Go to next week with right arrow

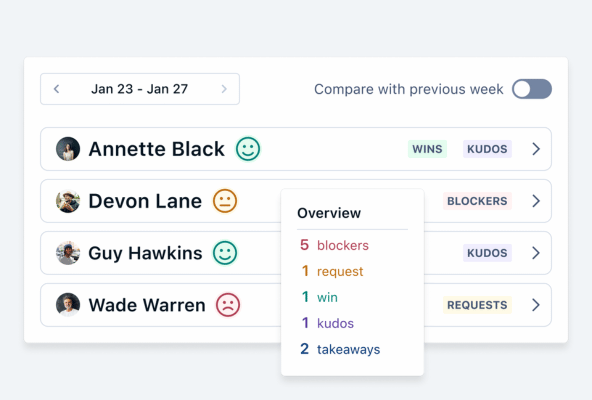coord(224,89)
